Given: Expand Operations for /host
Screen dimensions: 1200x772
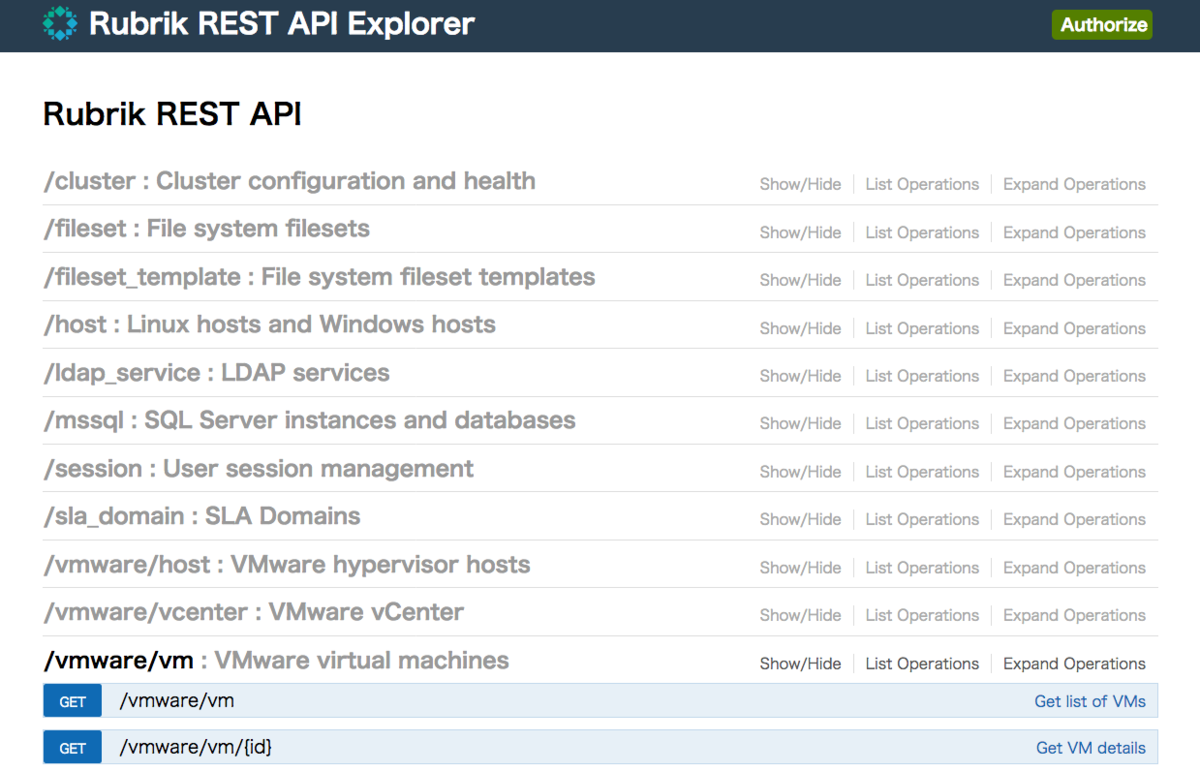Looking at the screenshot, I should click(1074, 328).
